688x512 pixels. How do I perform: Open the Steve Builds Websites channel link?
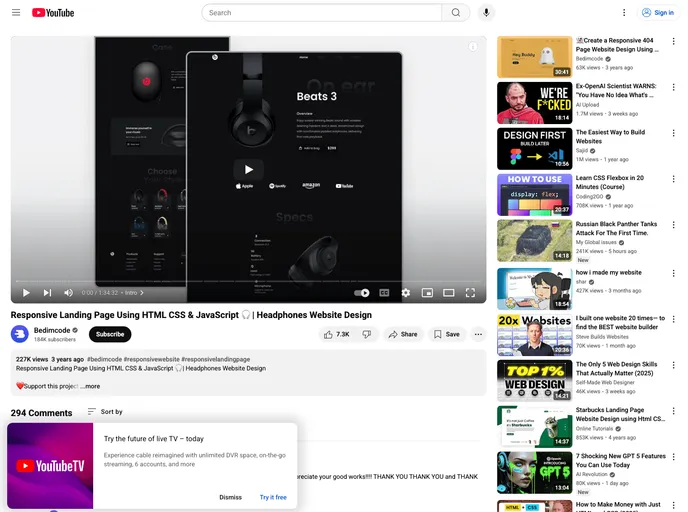pyautogui.click(x=602, y=337)
